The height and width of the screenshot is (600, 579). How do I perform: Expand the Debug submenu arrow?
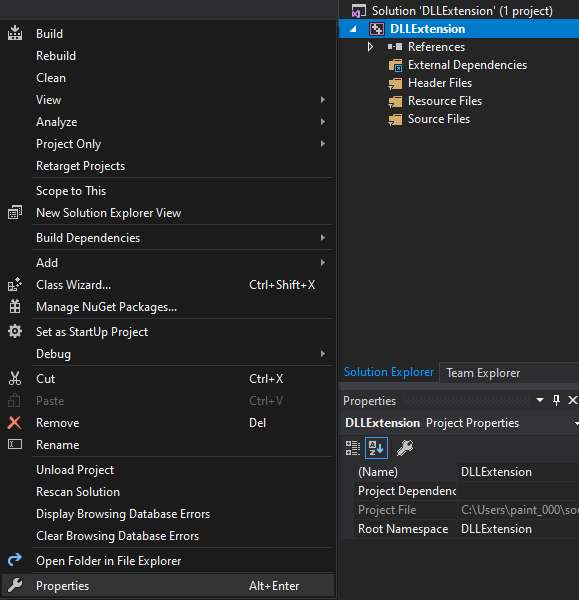coord(323,354)
